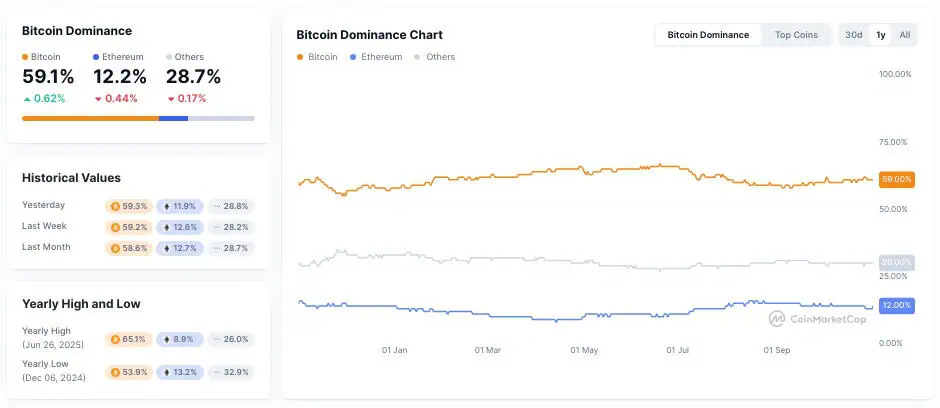This screenshot has width=940, height=408.
Task: Click the orange 59.00% chart value label
Action: (896, 179)
